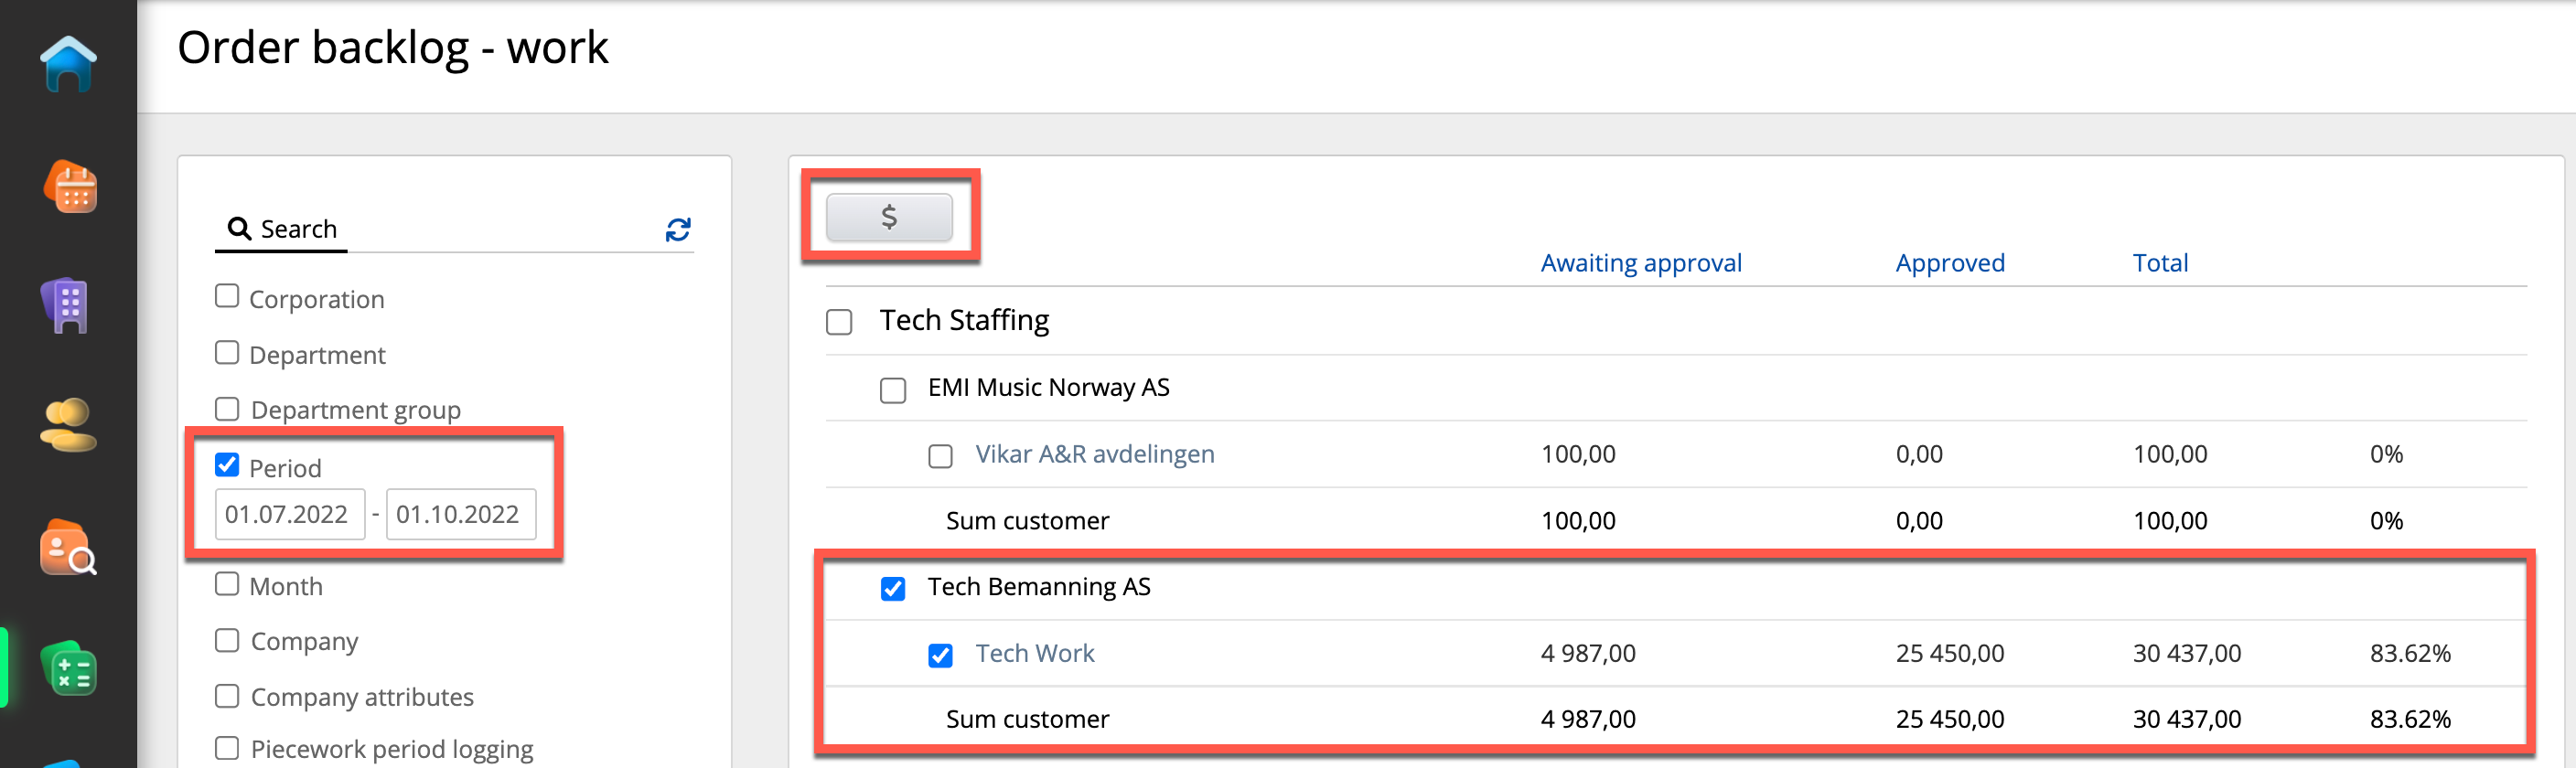Open the orange calendar sidebar icon

(x=70, y=187)
